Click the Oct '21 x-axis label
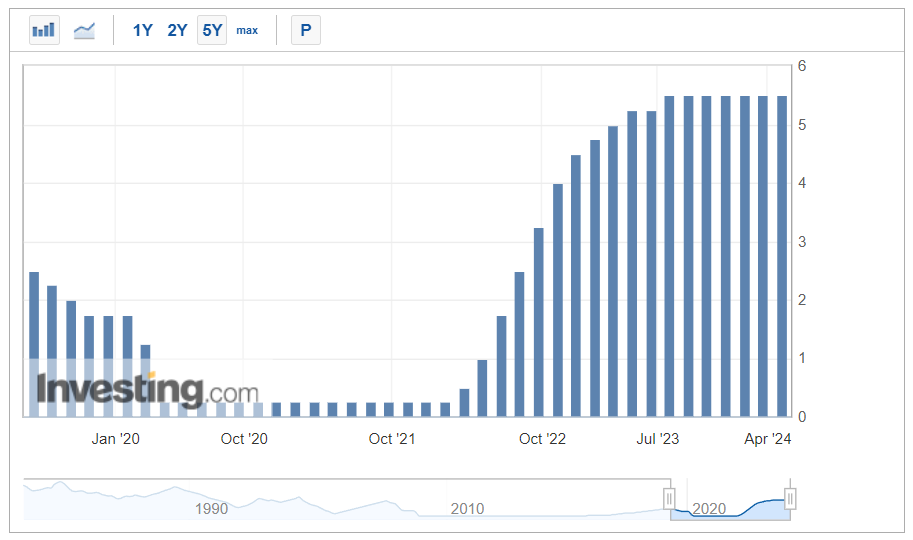The height and width of the screenshot is (540, 913). click(392, 438)
